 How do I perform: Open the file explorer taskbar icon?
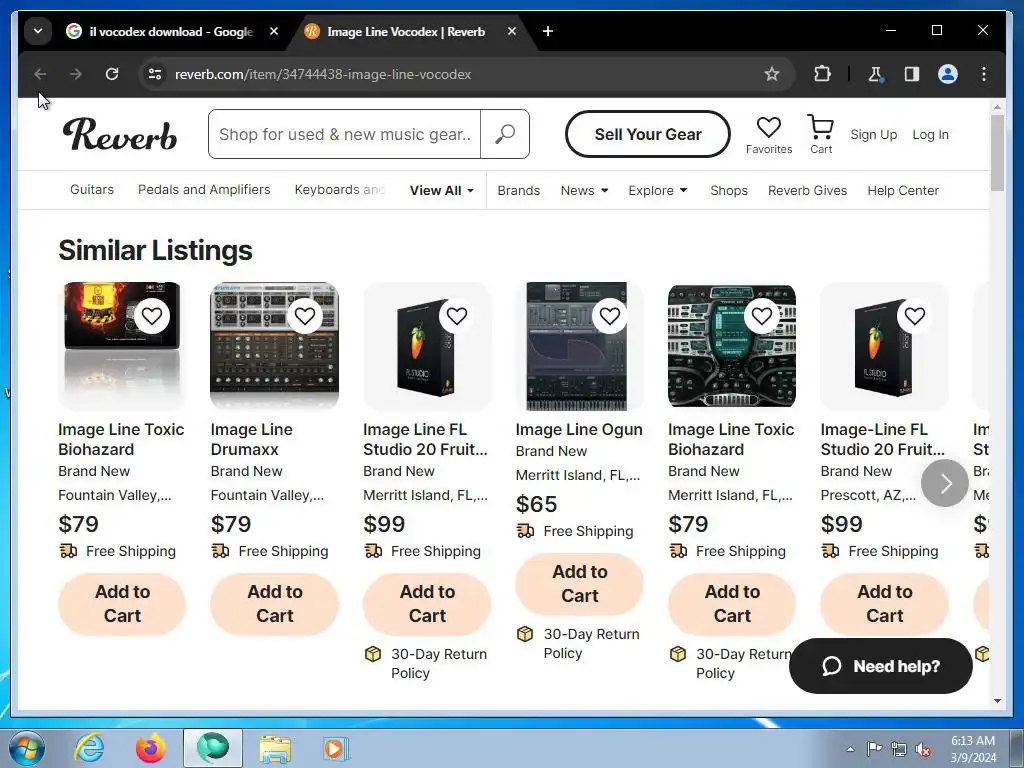tap(275, 748)
